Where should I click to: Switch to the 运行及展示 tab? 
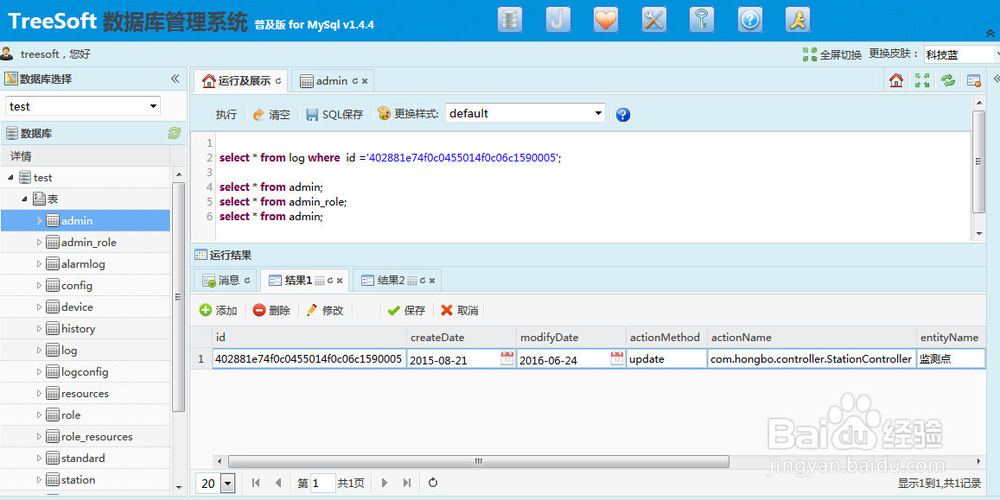point(241,81)
